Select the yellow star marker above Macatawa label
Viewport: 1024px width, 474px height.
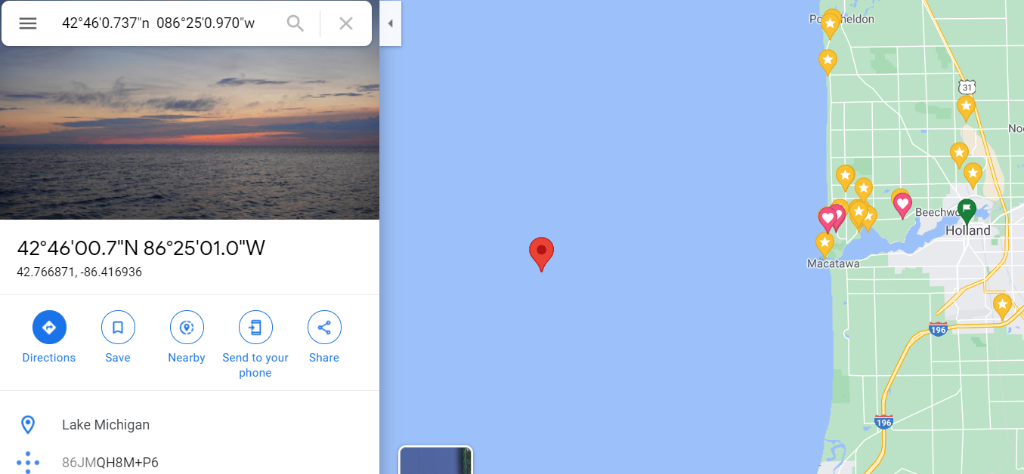[825, 244]
